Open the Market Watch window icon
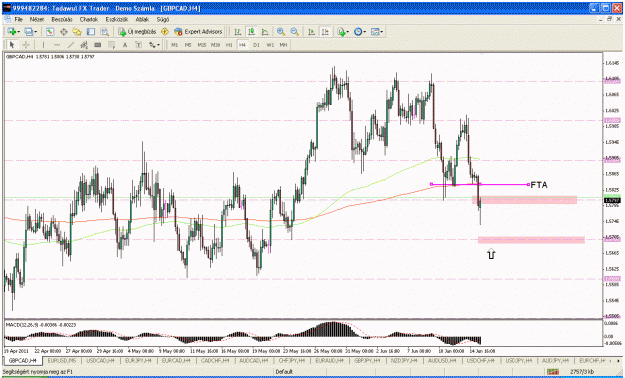 [50, 32]
